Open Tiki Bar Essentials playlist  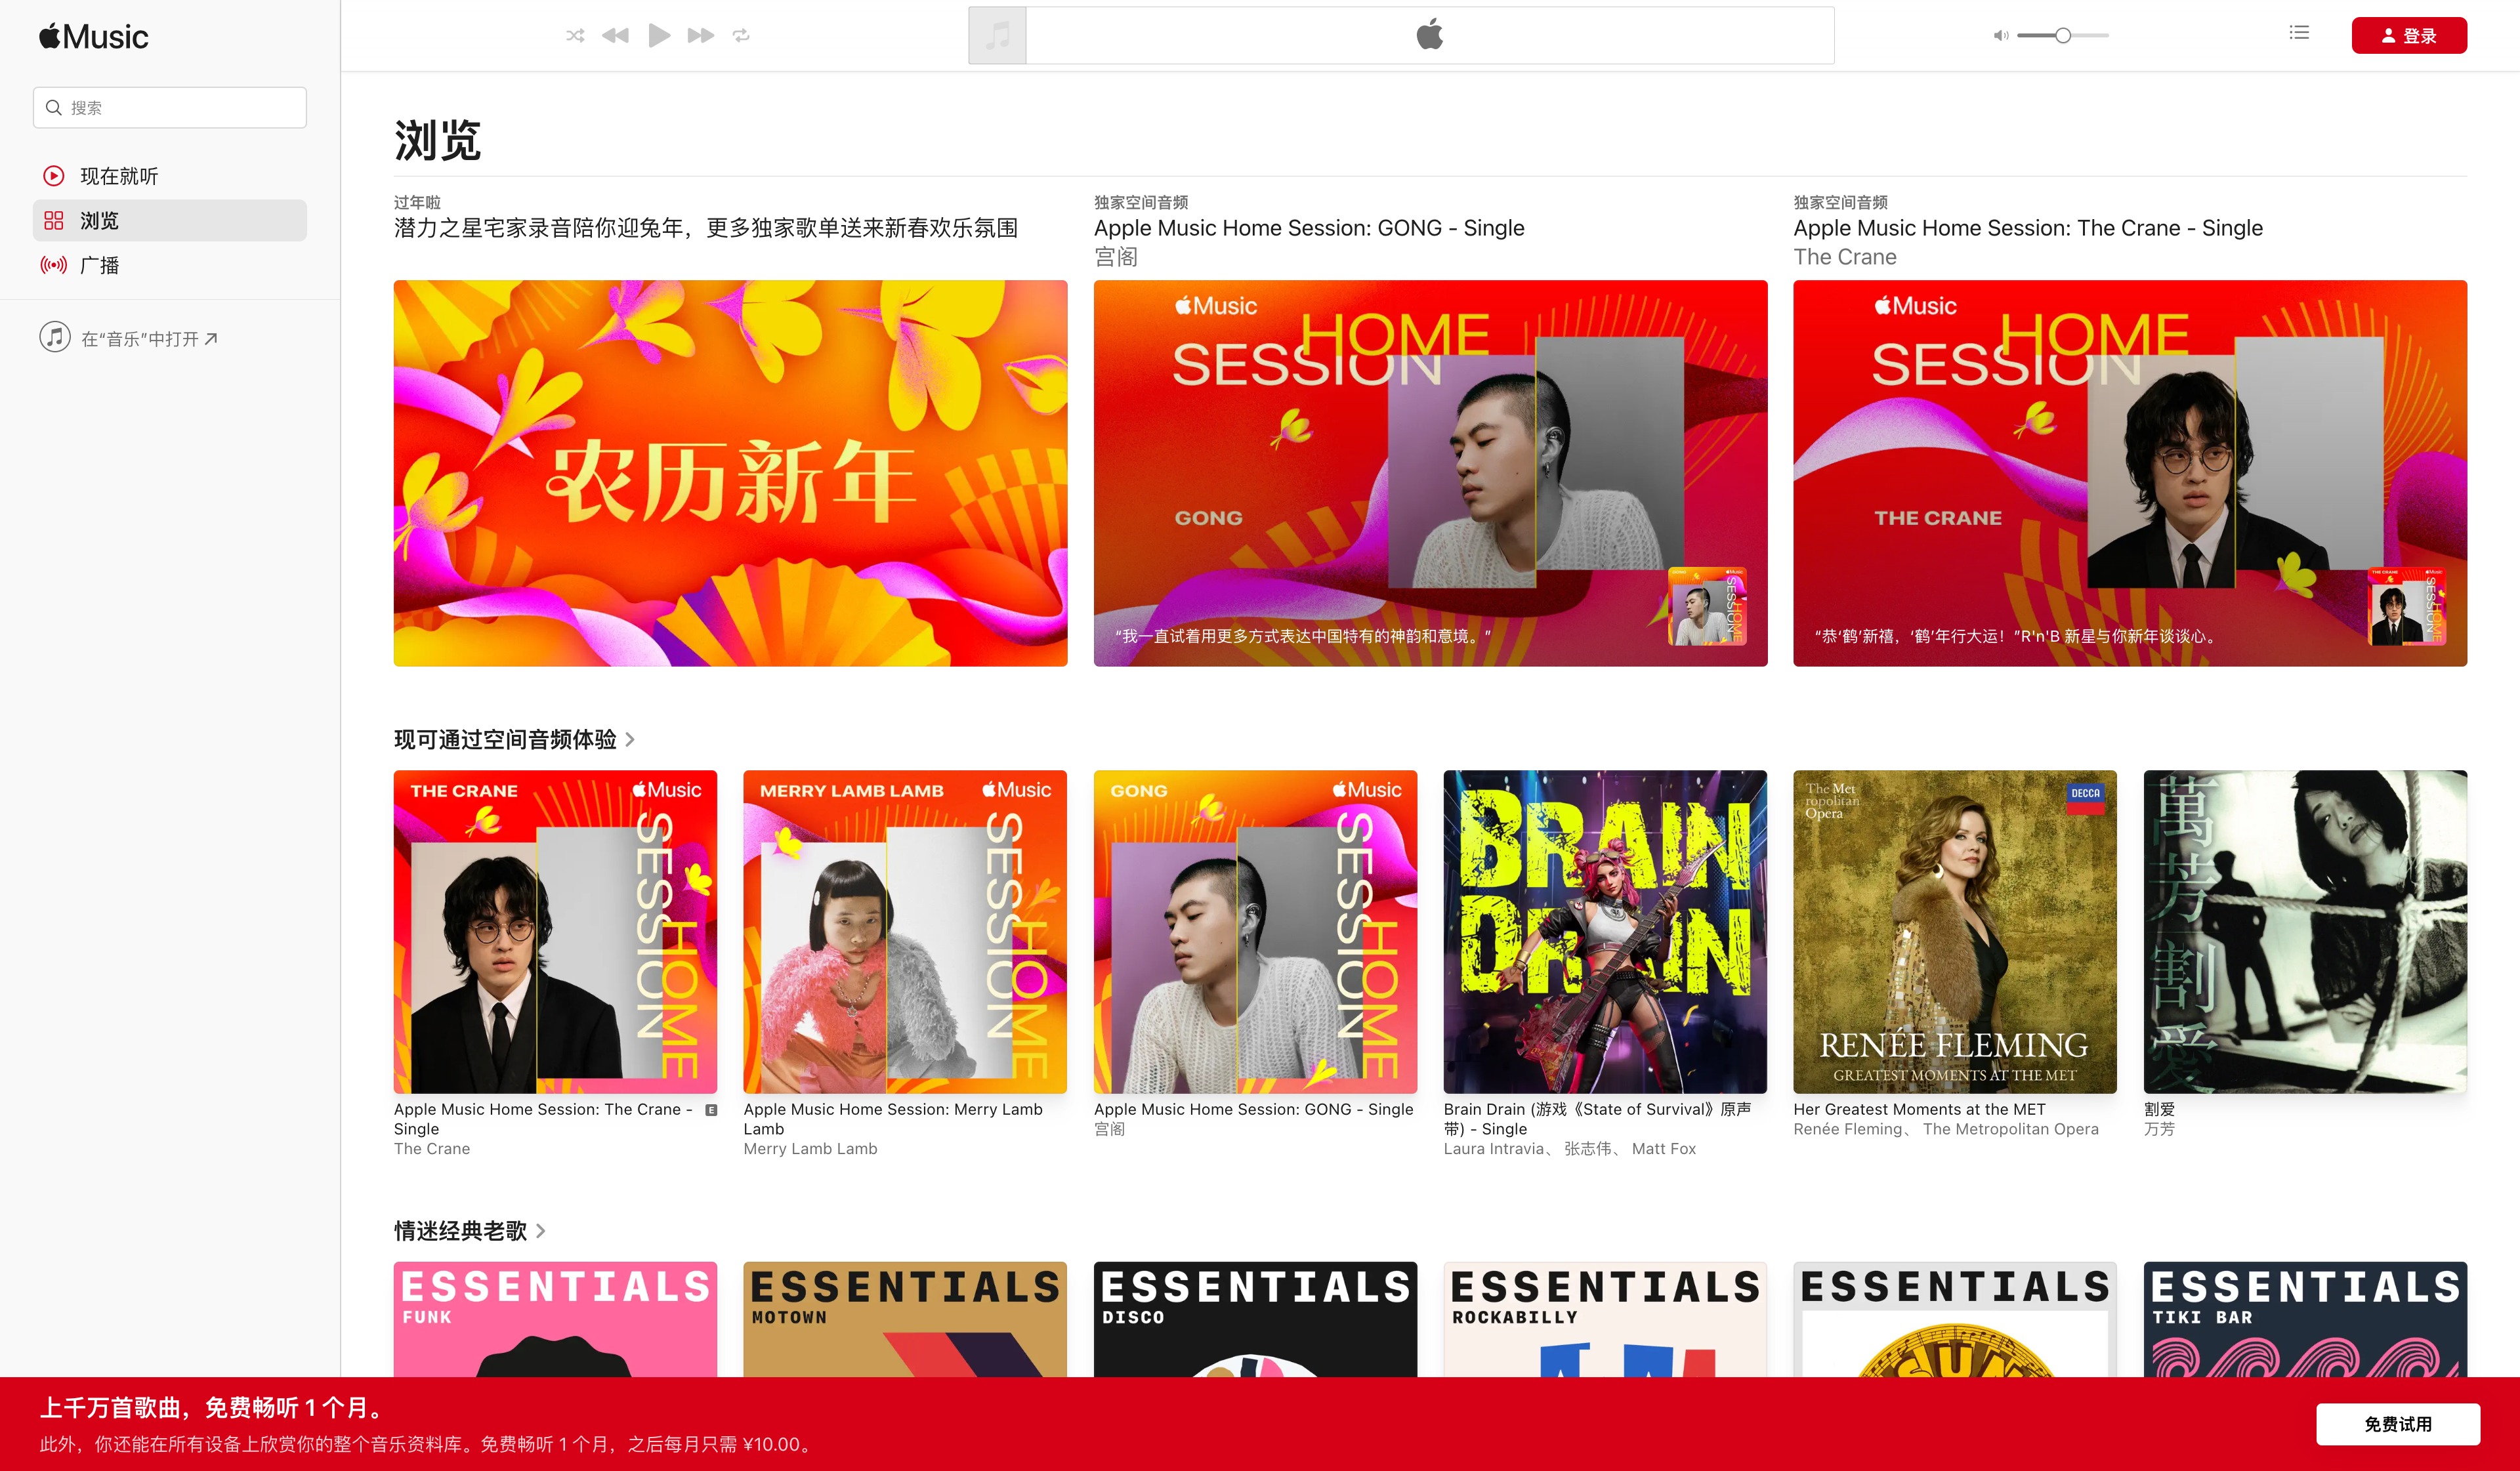2305,1319
